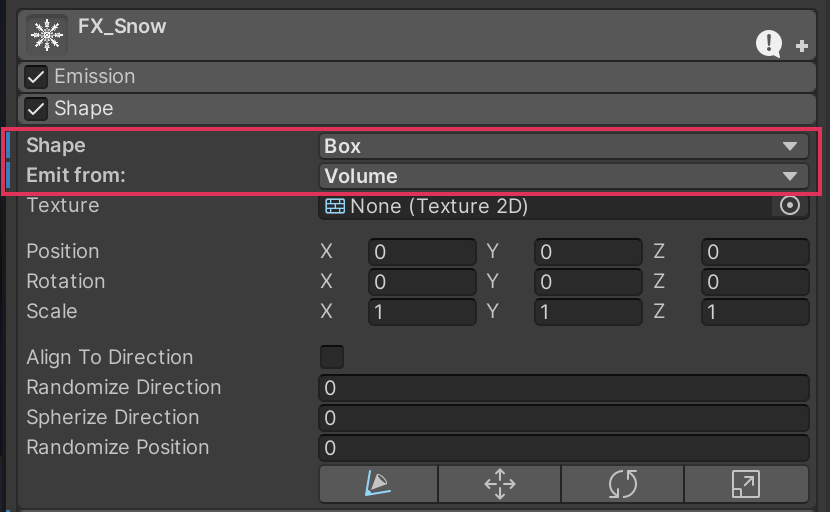Disable the Emission module checkbox
Image resolution: width=830 pixels, height=512 pixels.
click(x=36, y=77)
